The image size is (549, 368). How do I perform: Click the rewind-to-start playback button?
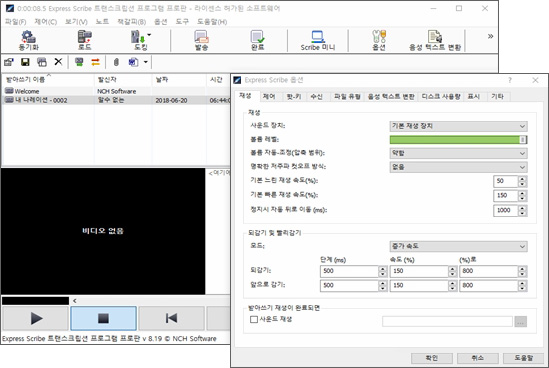(171, 318)
